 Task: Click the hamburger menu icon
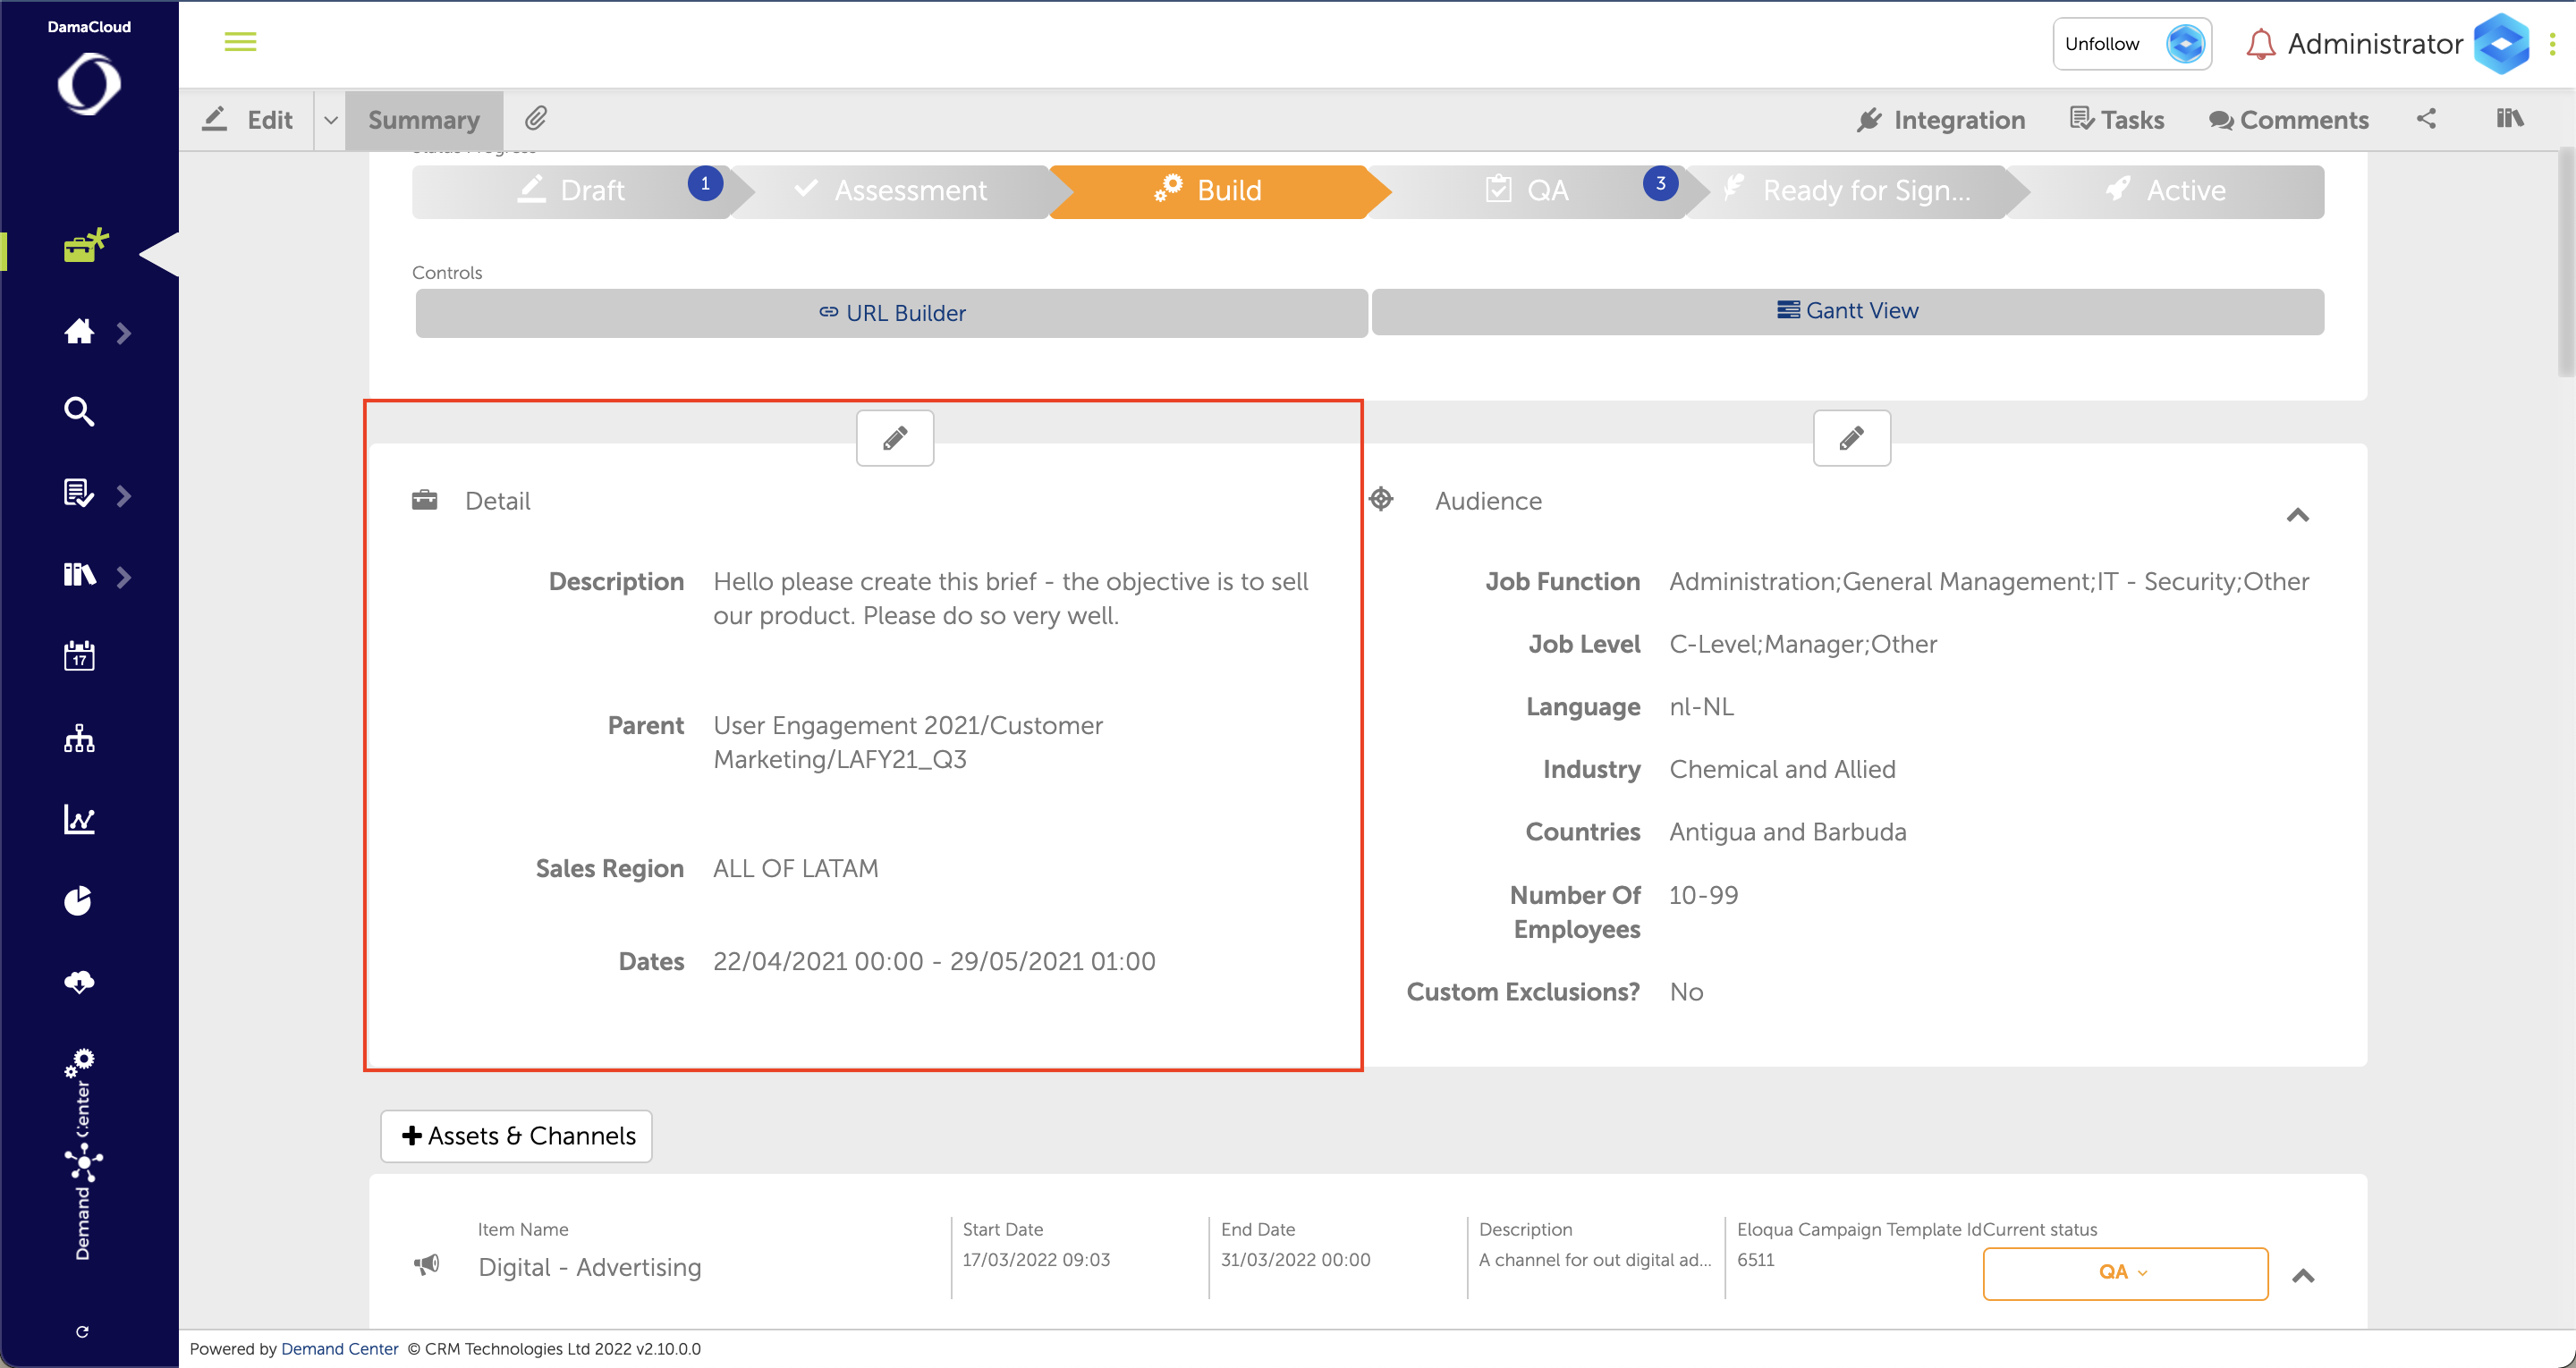pos(240,42)
